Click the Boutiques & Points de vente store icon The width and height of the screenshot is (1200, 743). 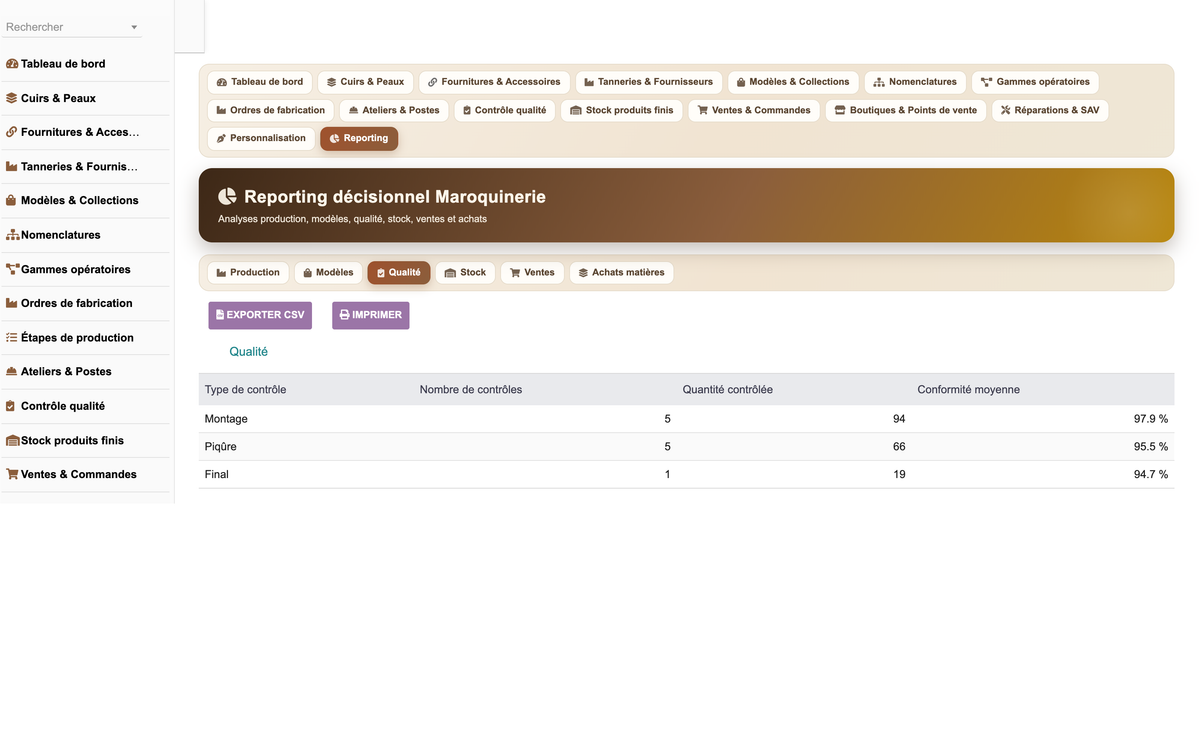(840, 110)
